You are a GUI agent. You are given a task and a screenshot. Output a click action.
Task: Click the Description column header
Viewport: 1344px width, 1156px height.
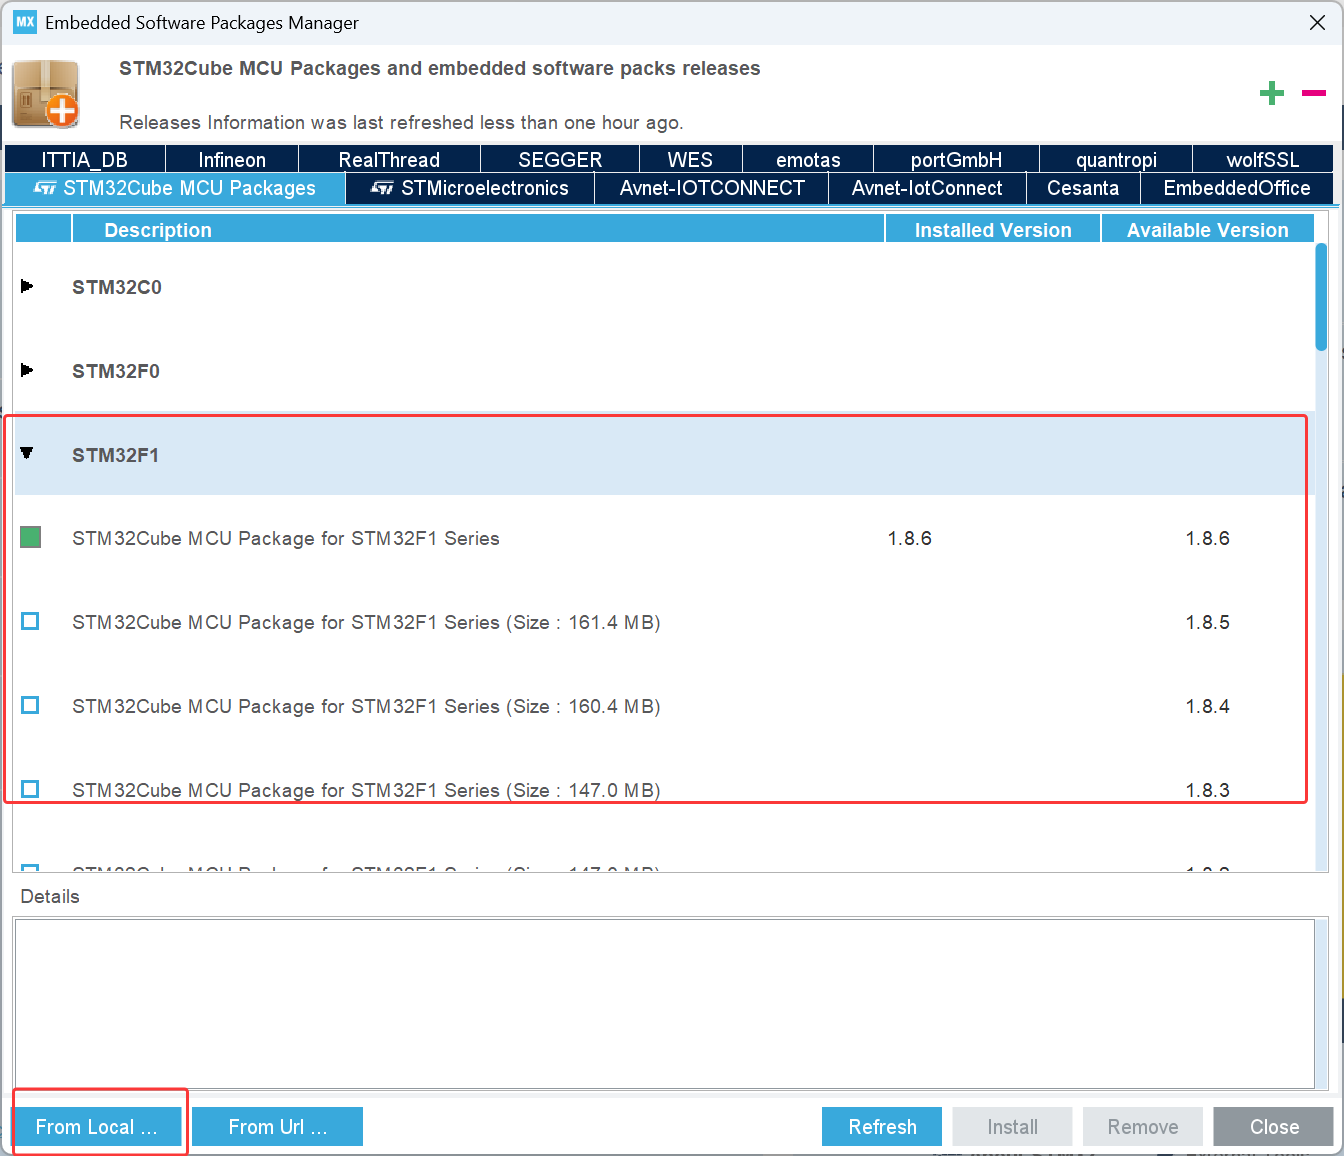click(x=478, y=230)
